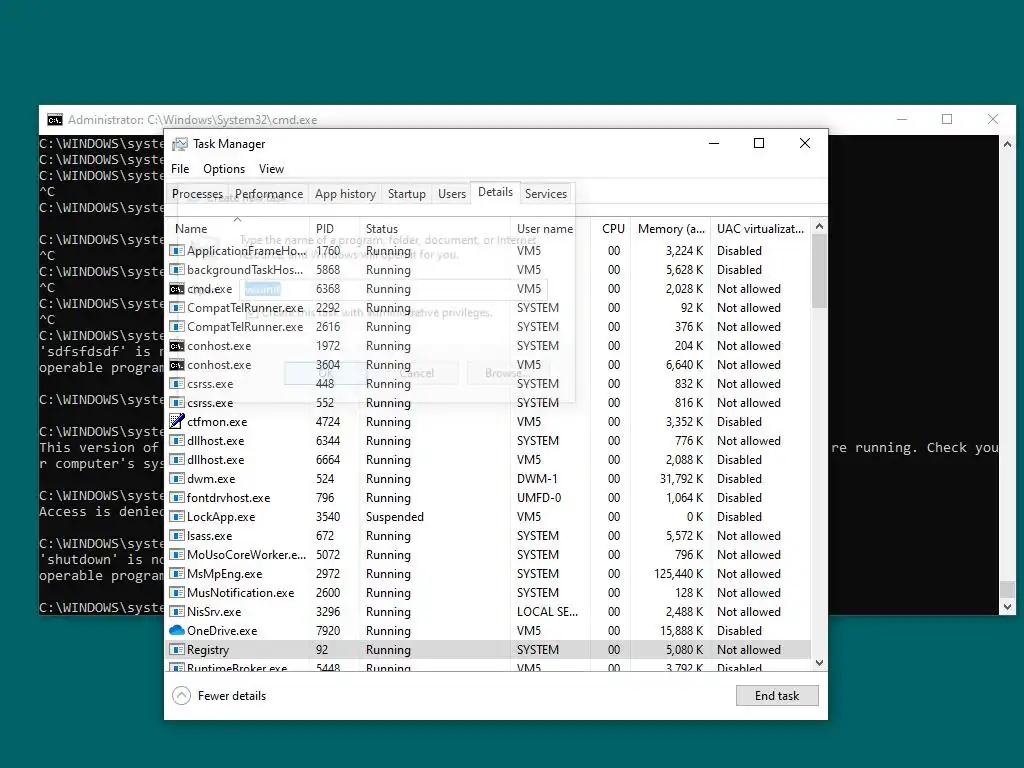Viewport: 1024px width, 768px height.
Task: Click the cmd window title bar icon
Action: coord(55,120)
